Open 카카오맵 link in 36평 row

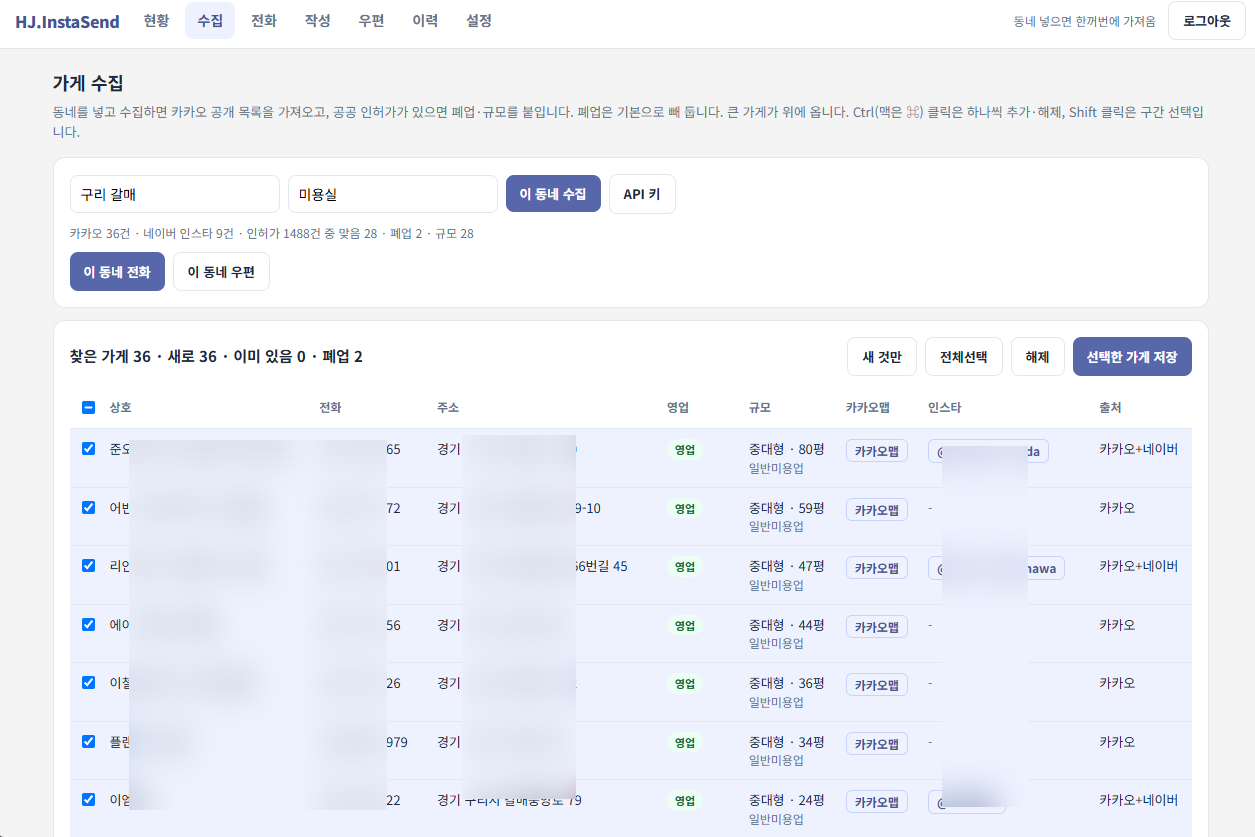(x=877, y=685)
